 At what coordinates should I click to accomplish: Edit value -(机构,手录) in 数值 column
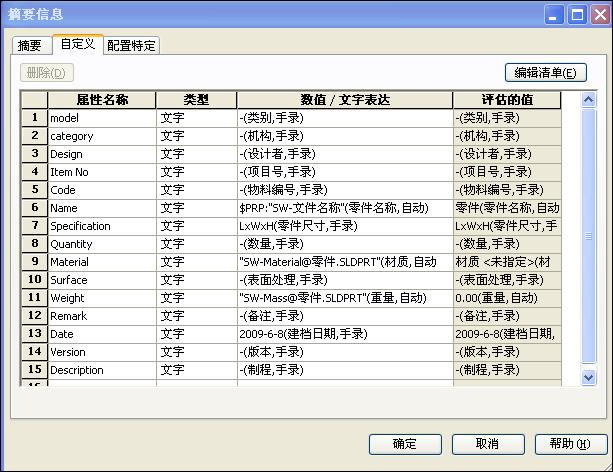[345, 136]
